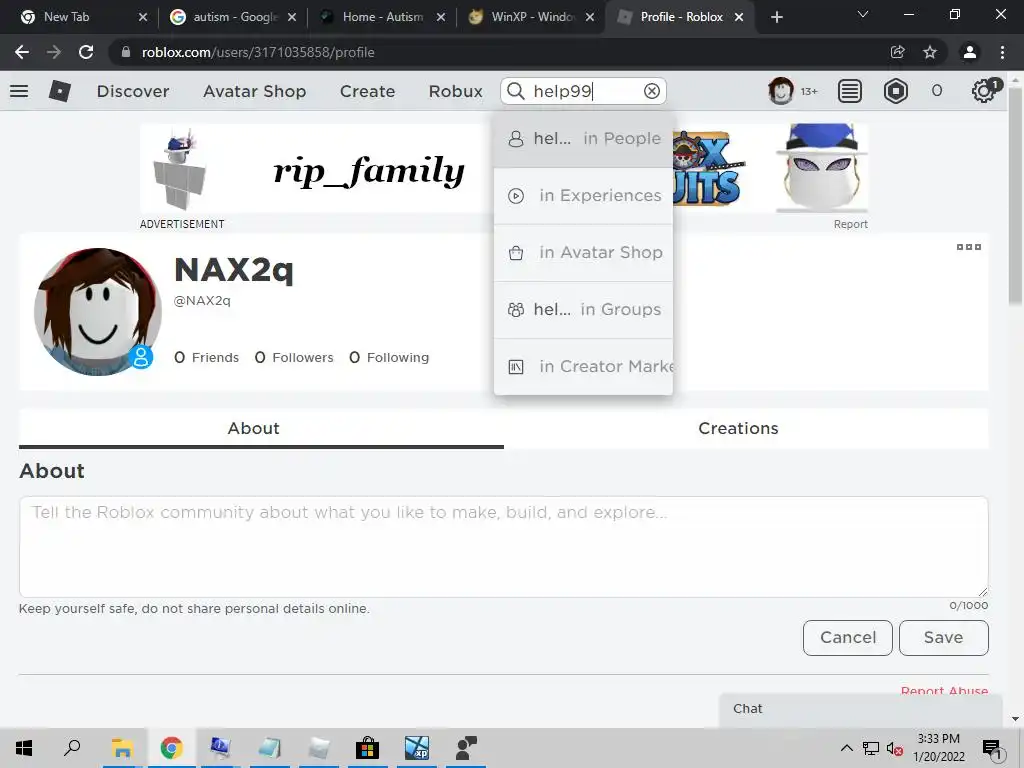The image size is (1024, 768).
Task: Open the Chat panel
Action: pos(861,709)
